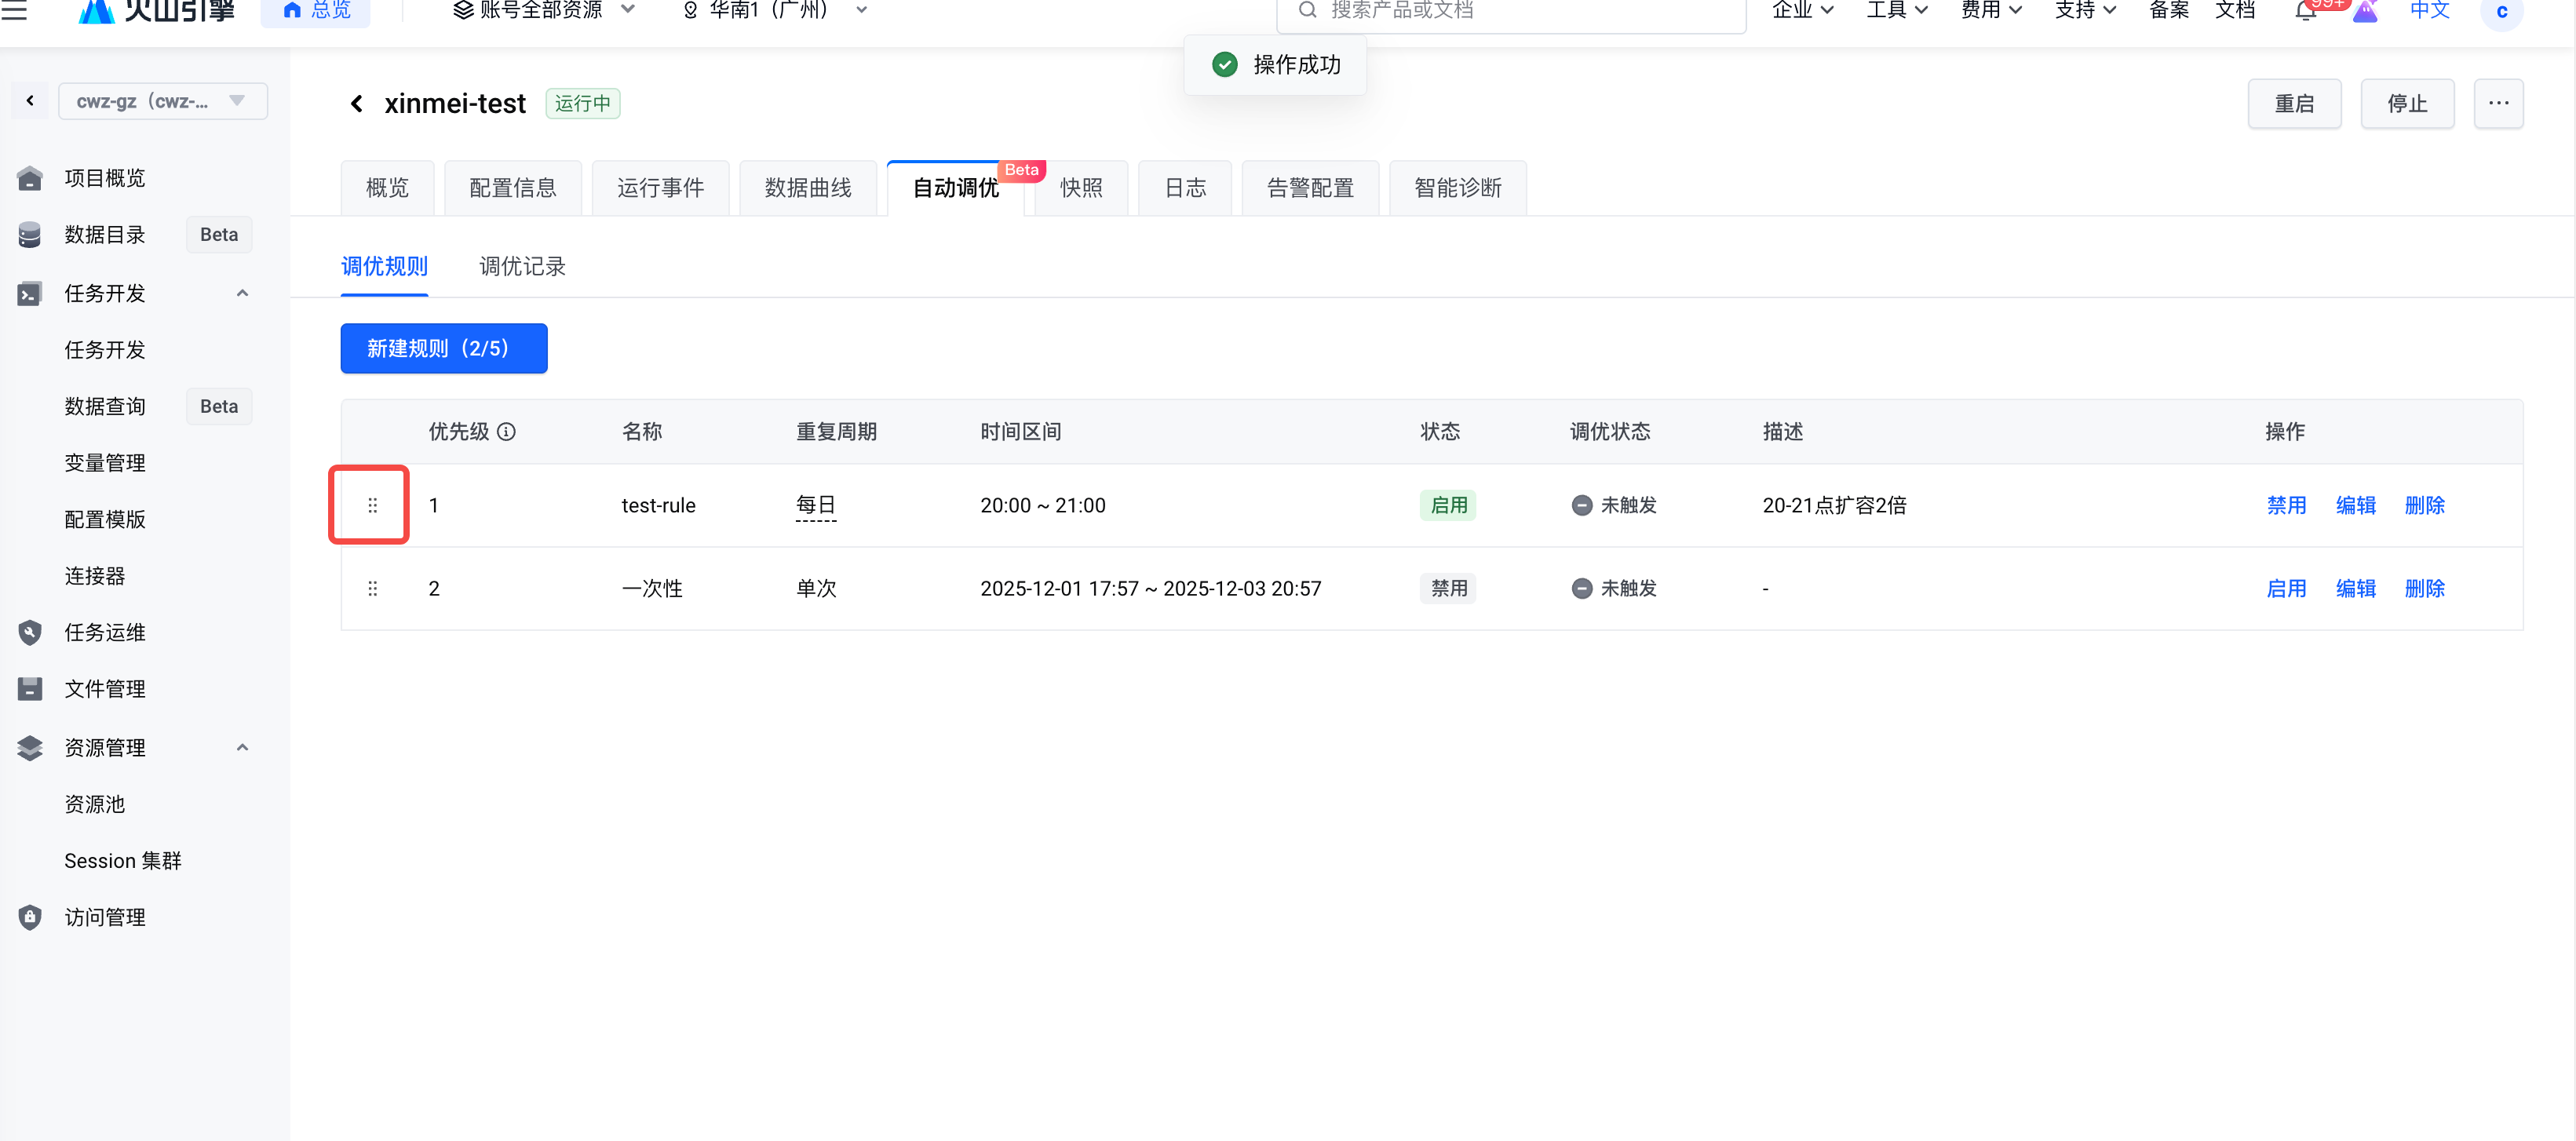Click the back arrow beside xinmei-test

[356, 103]
